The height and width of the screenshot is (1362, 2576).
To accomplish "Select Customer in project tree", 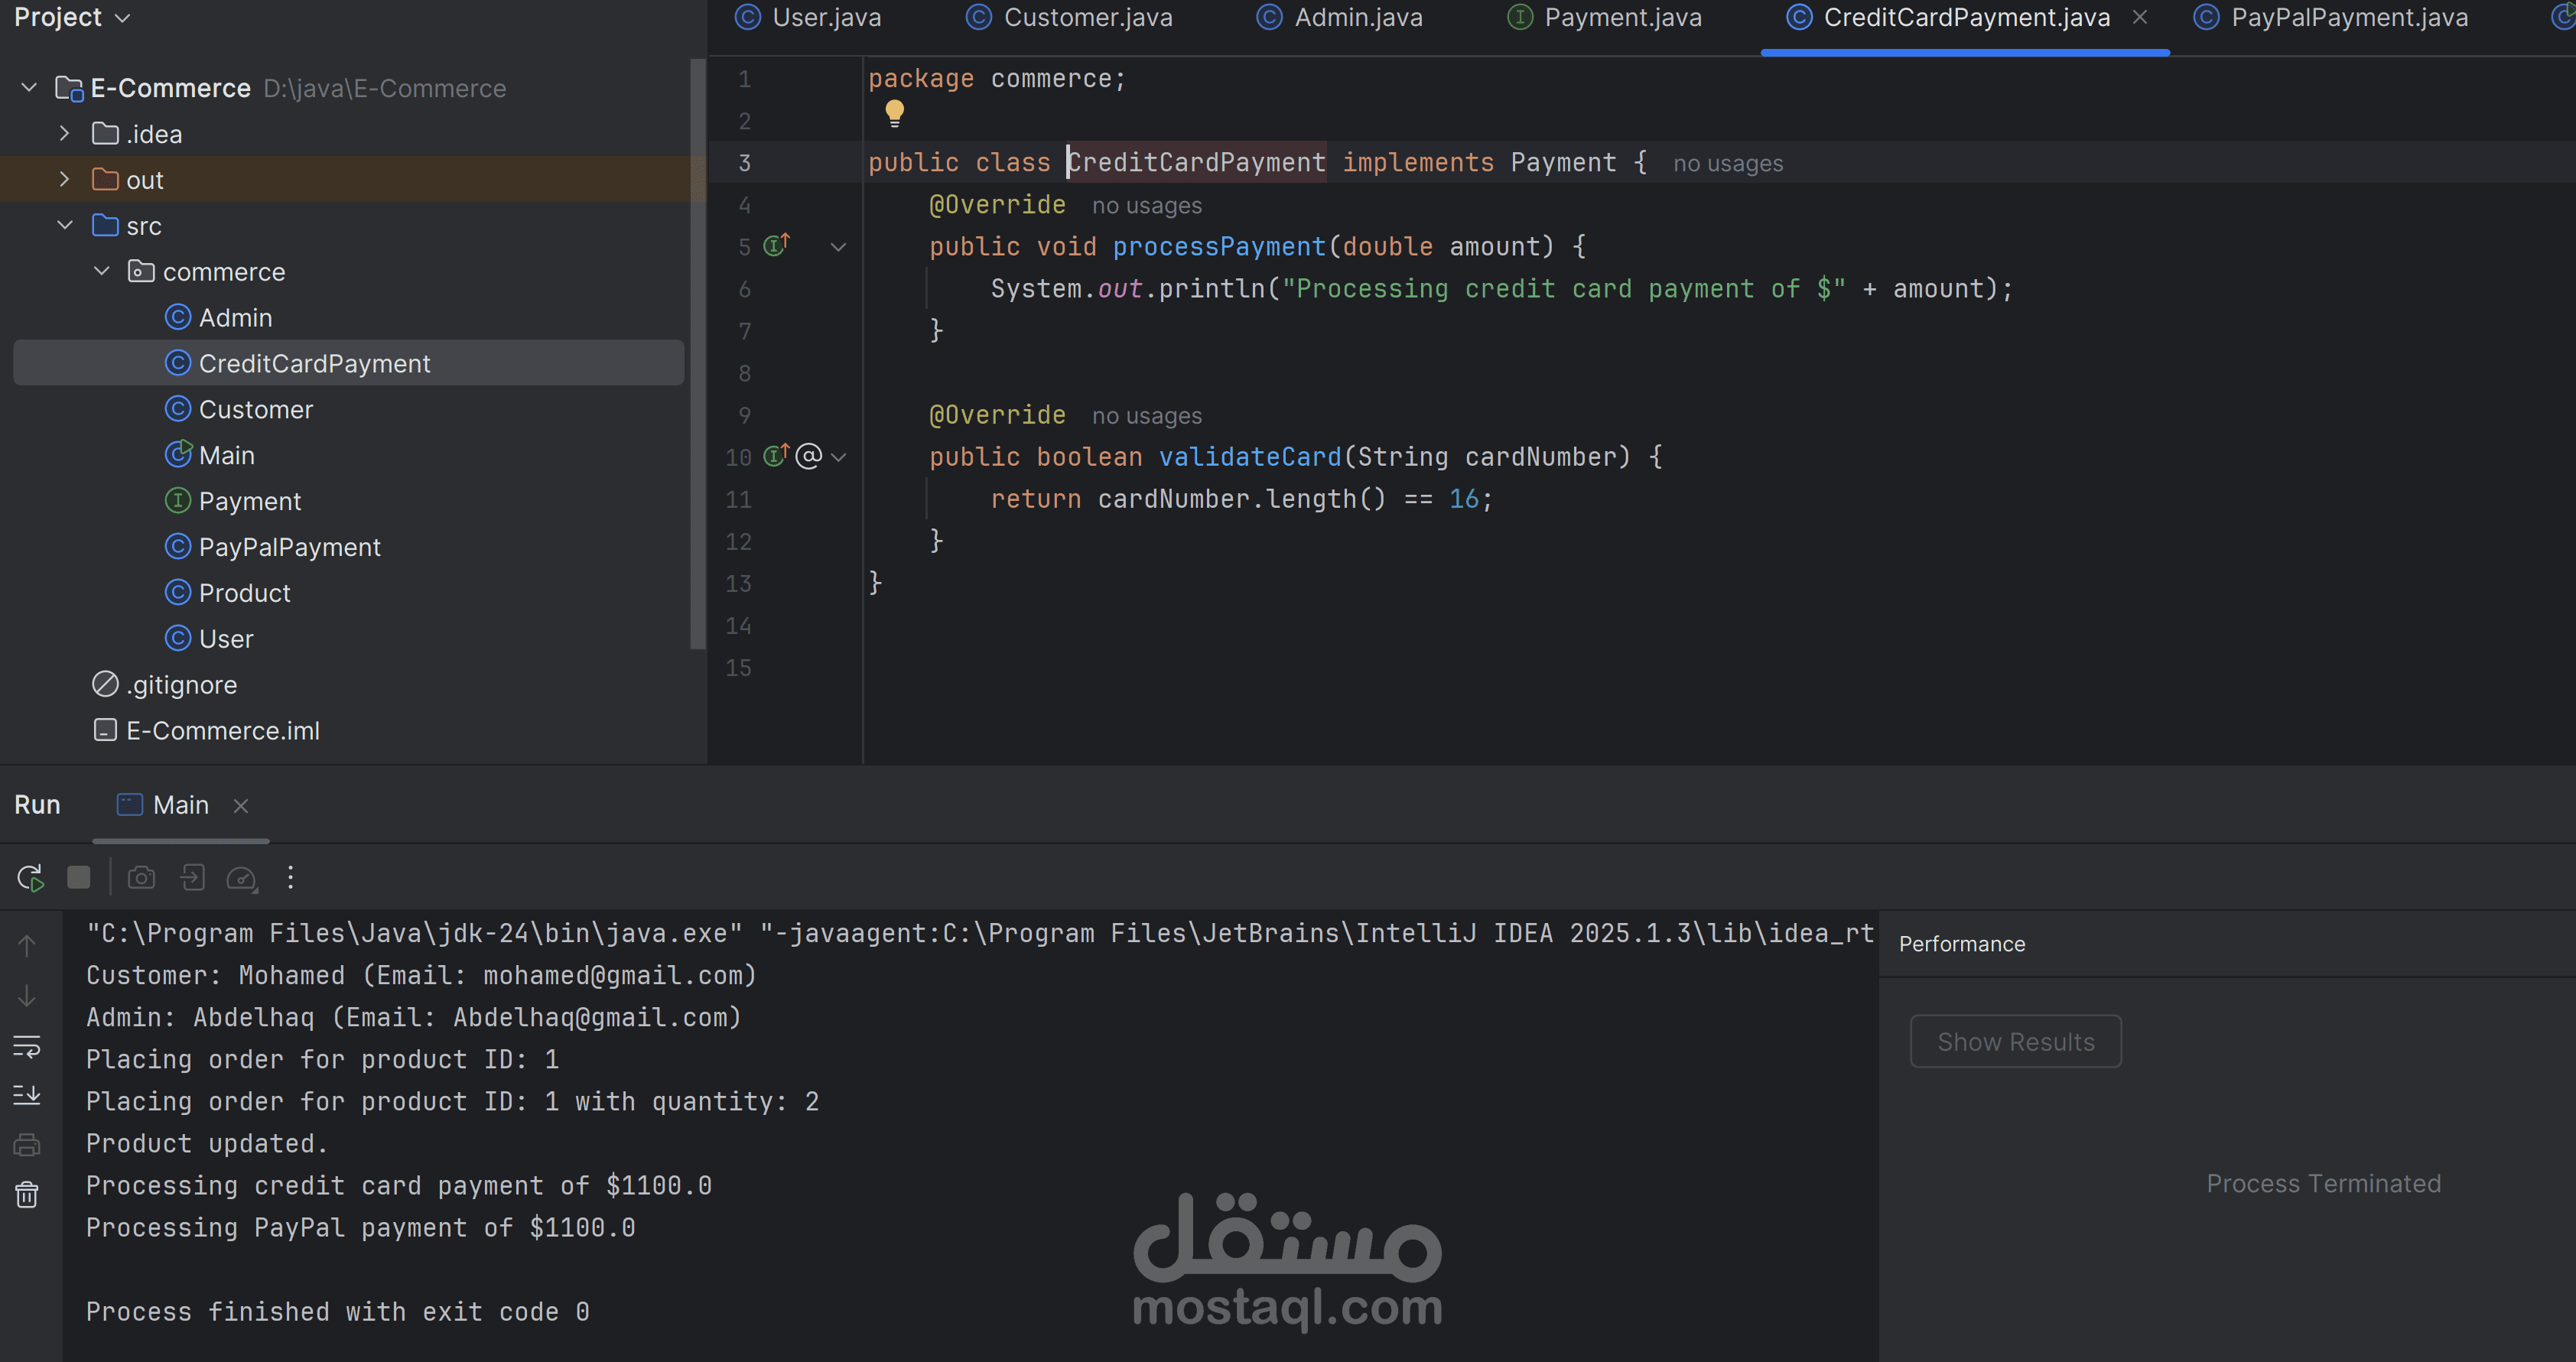I will (x=349, y=409).
